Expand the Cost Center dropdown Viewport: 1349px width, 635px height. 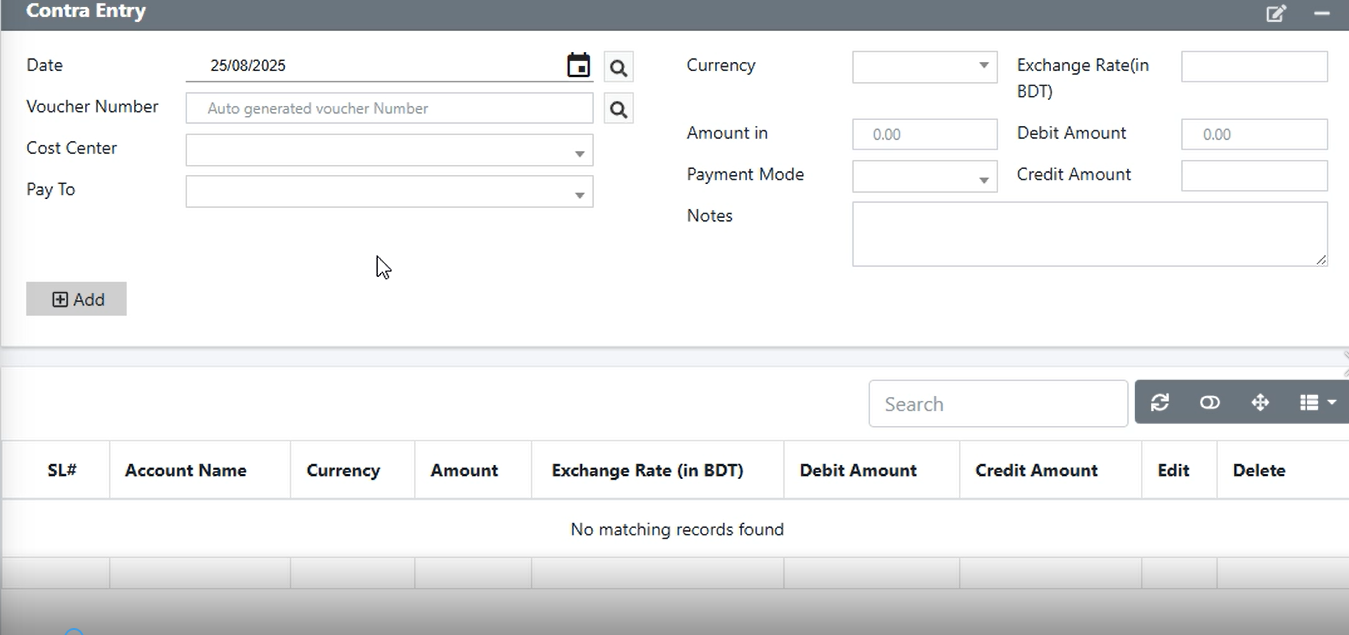389,151
